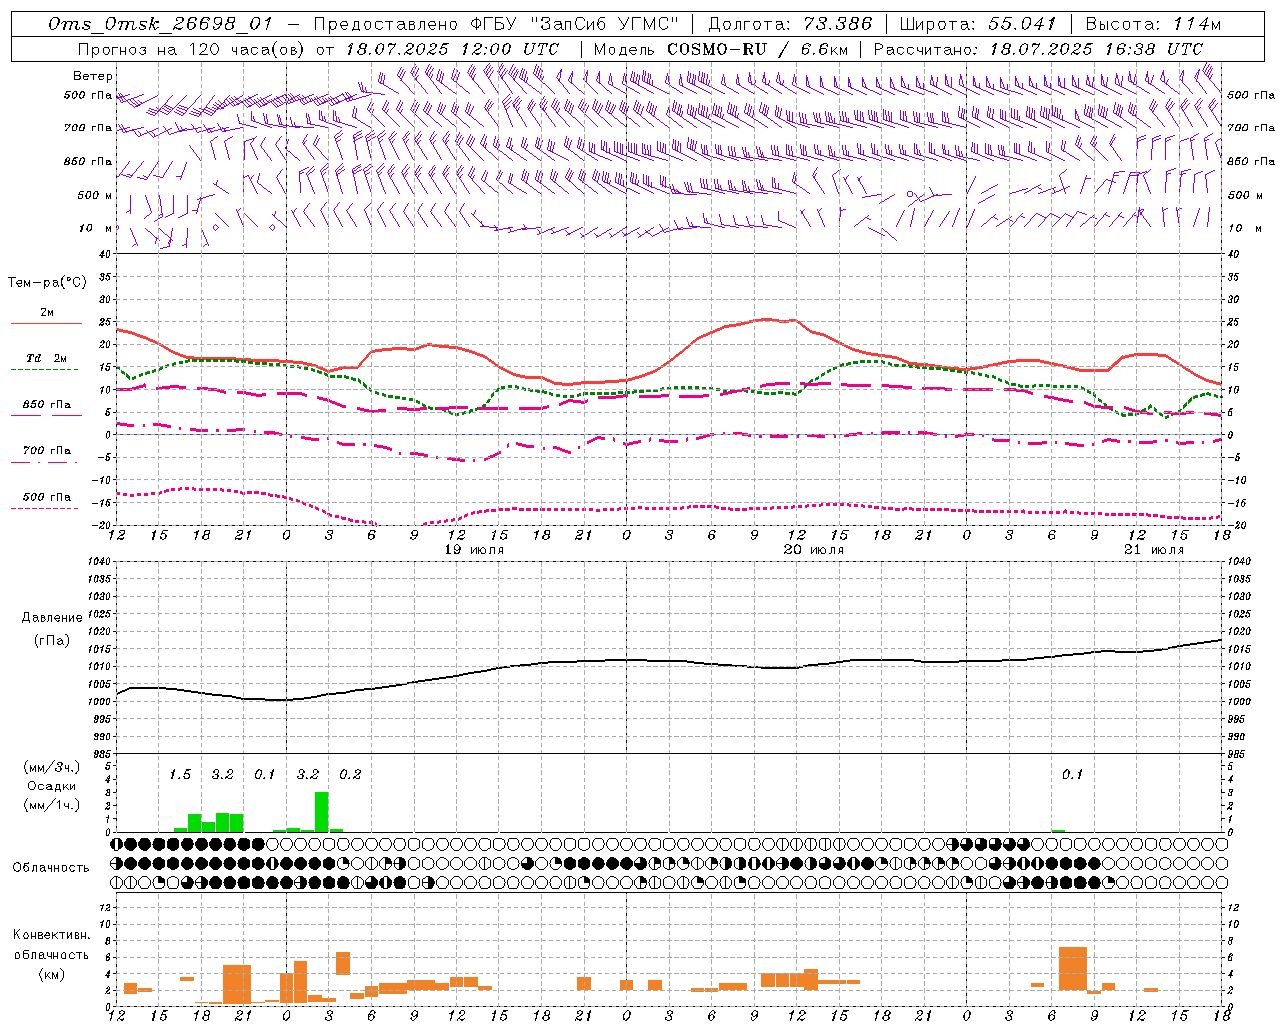Click the station ID text Oms_Omsk_26698_01

[159, 24]
